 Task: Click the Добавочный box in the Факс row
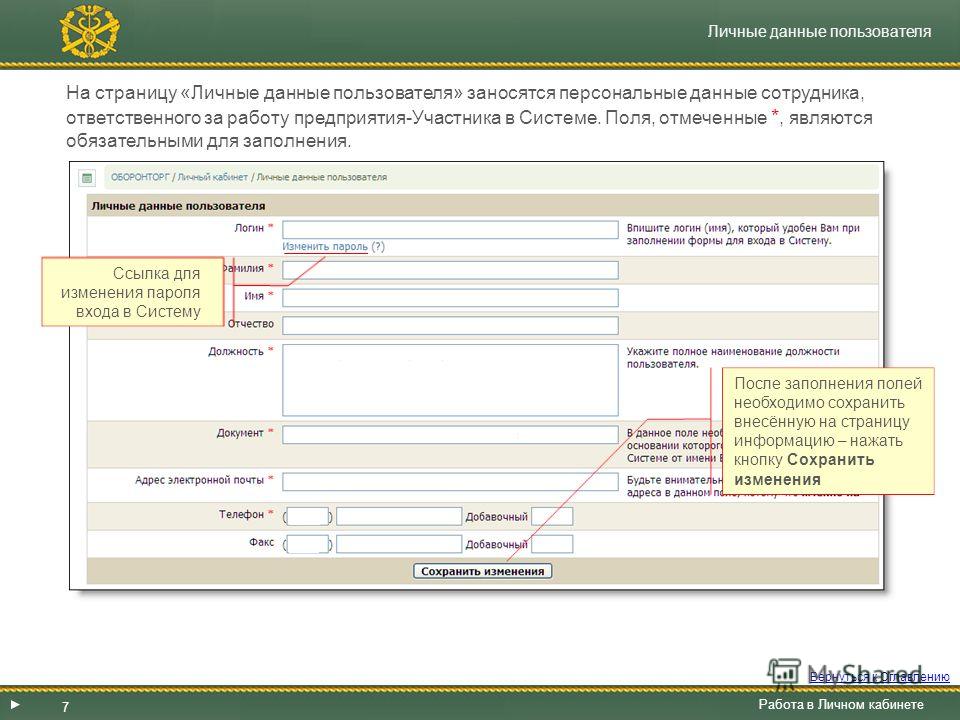tap(552, 544)
